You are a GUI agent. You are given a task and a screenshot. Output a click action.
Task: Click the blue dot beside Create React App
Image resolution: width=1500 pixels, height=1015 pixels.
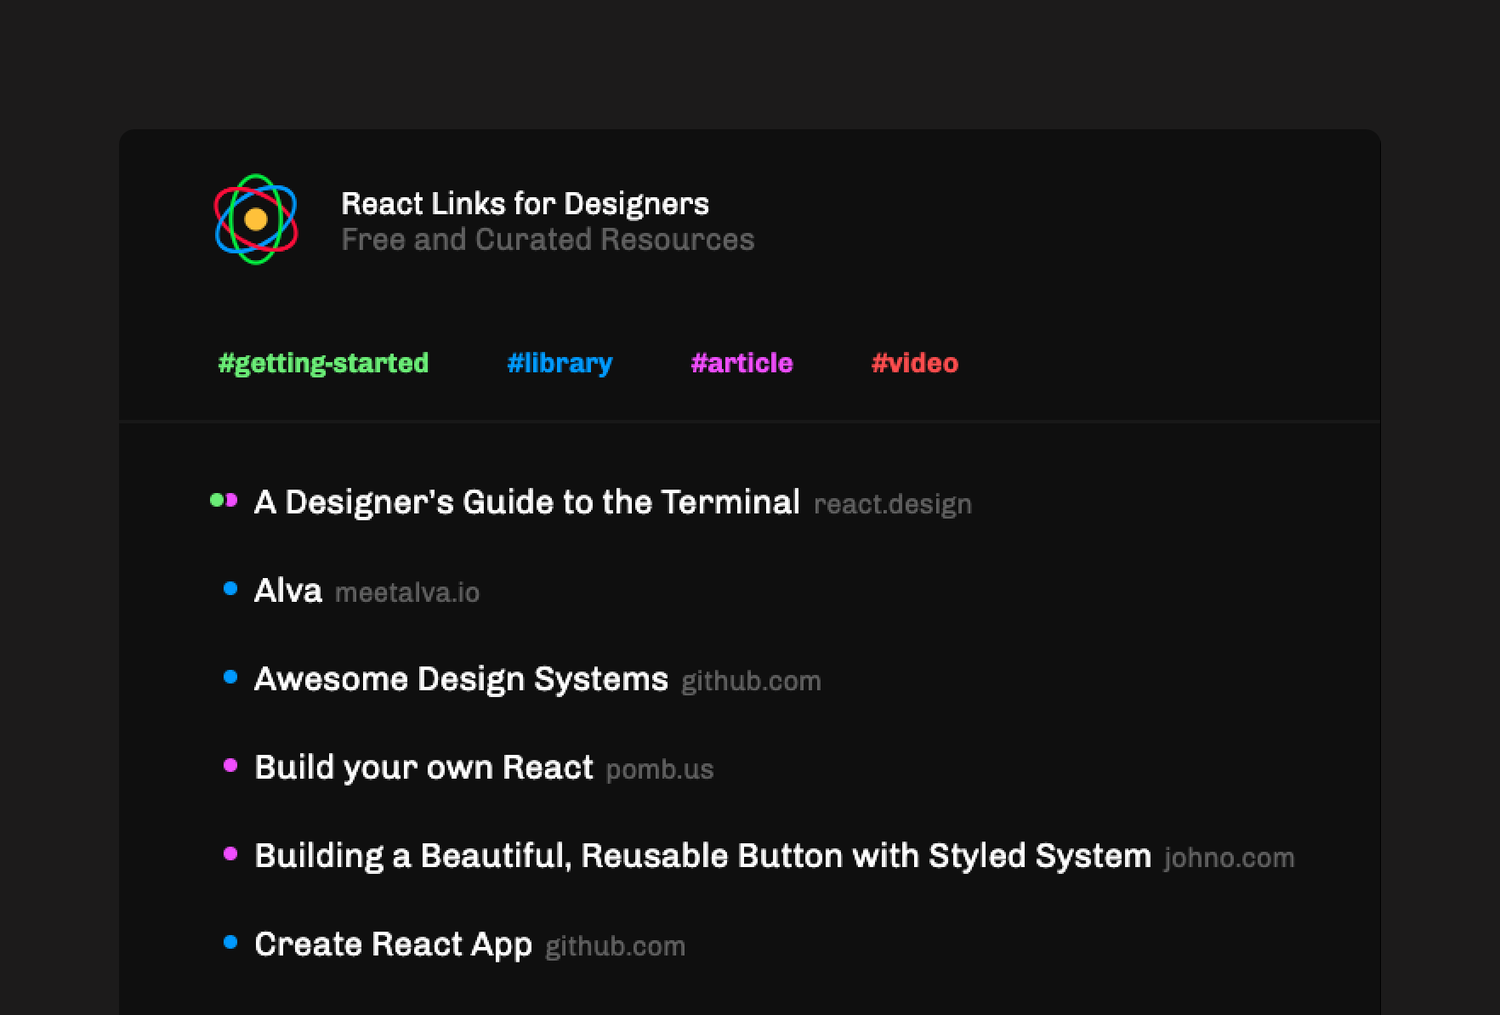click(x=230, y=942)
